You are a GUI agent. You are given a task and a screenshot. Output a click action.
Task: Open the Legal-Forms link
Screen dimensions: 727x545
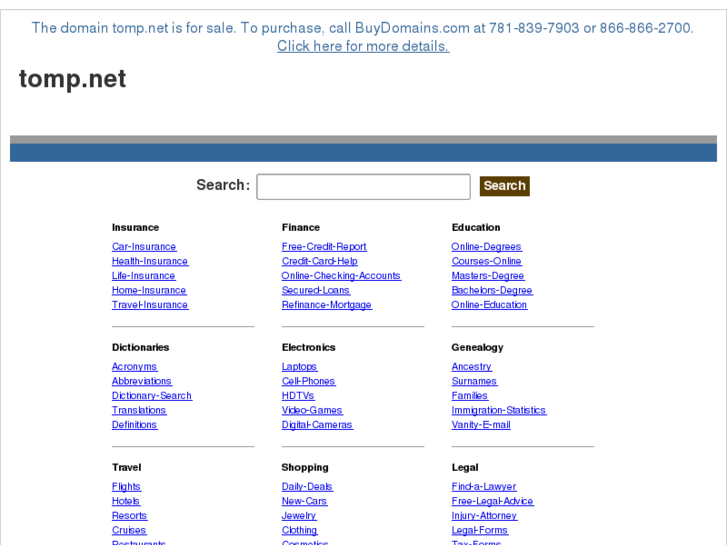coord(480,530)
